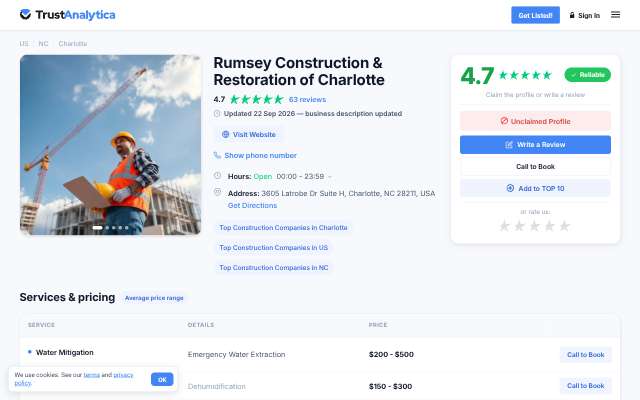Image resolution: width=640 pixels, height=400 pixels.
Task: Click the SERVICE column header
Action: pos(41,325)
